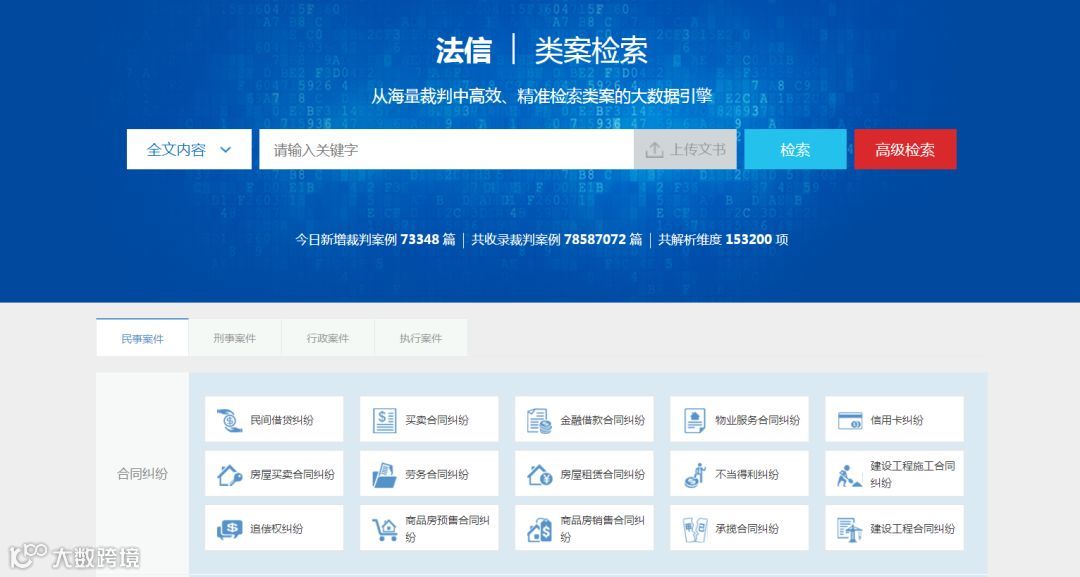Click the 法信 logo title

tap(464, 50)
